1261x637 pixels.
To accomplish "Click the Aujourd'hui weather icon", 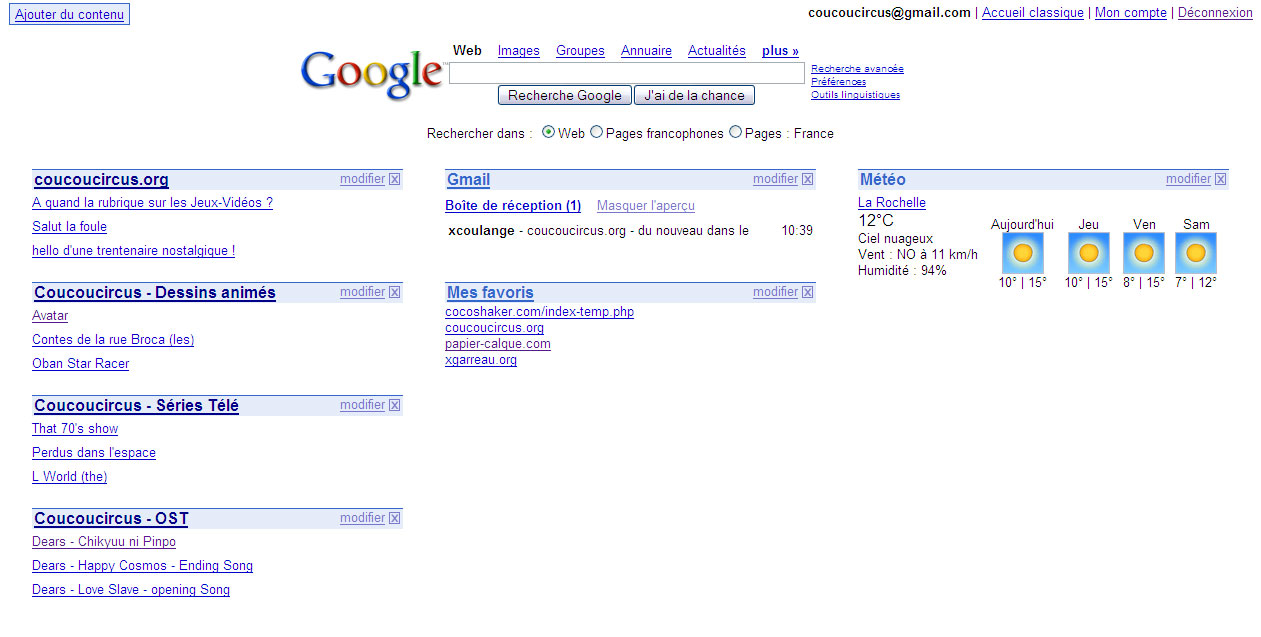I will click(1022, 253).
